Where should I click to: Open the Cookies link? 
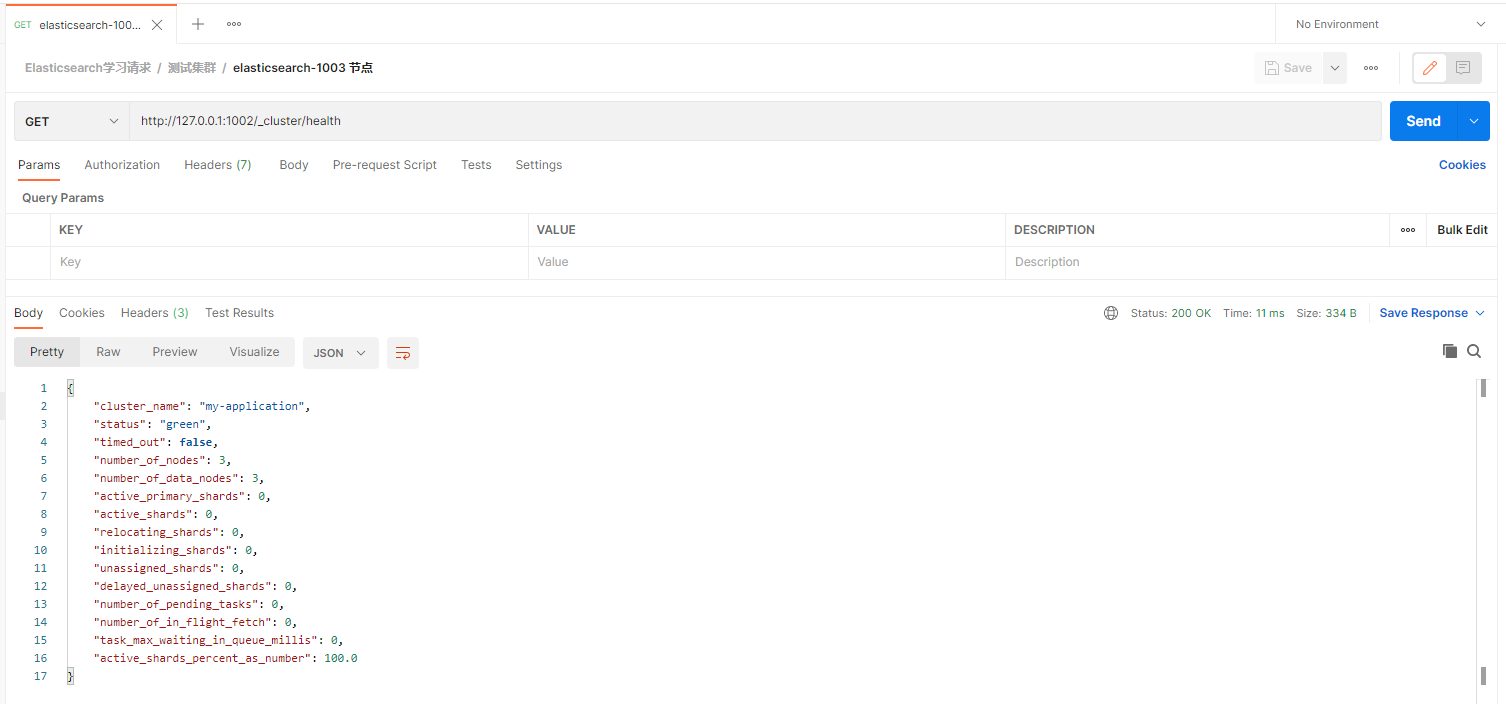point(1462,165)
